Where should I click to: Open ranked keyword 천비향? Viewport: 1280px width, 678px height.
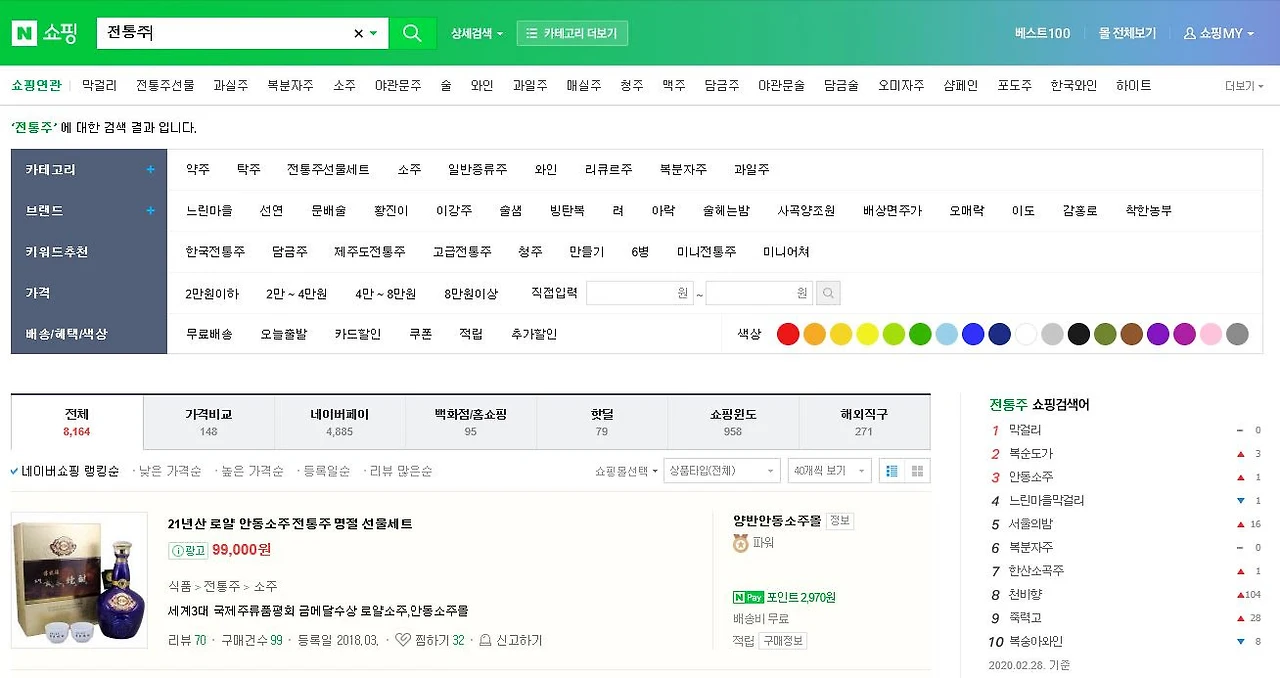pos(1025,595)
